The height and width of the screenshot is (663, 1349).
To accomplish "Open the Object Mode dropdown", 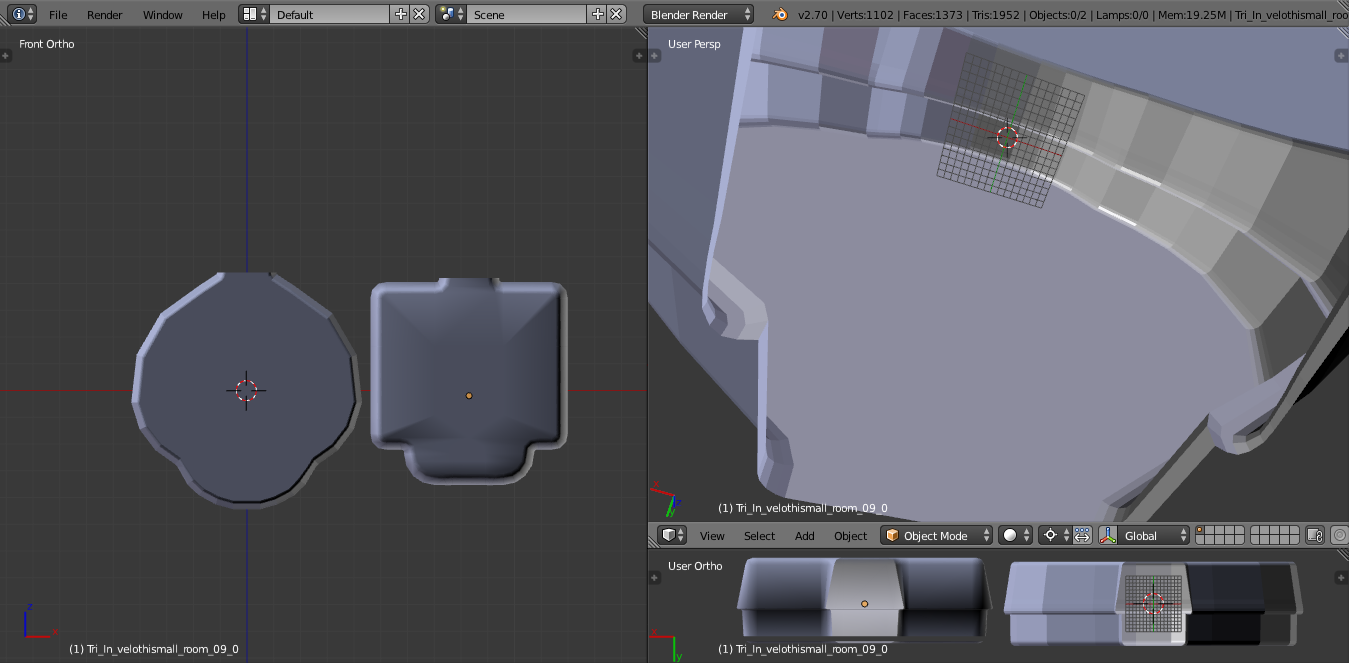I will pyautogui.click(x=937, y=536).
